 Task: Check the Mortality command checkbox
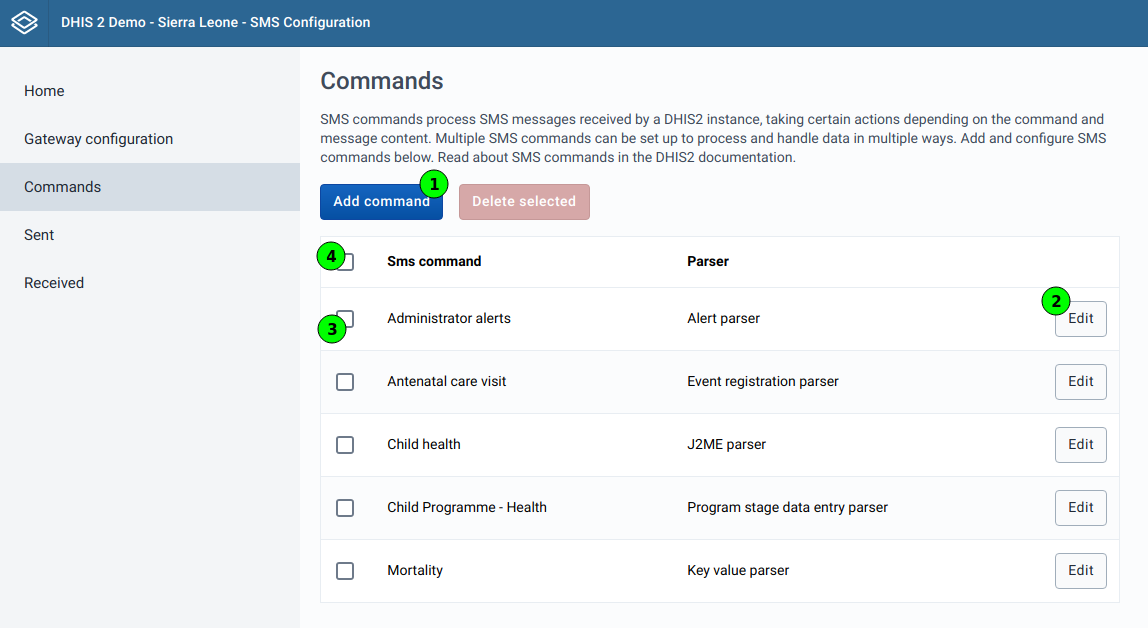[345, 570]
